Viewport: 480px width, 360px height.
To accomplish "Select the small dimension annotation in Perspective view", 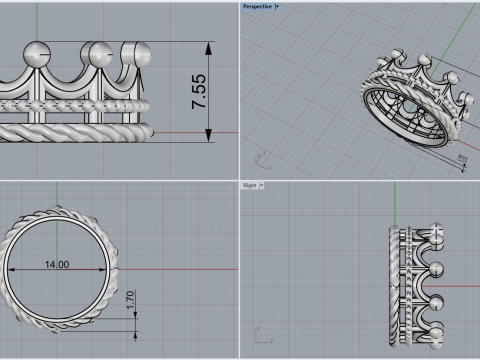I will (x=462, y=158).
